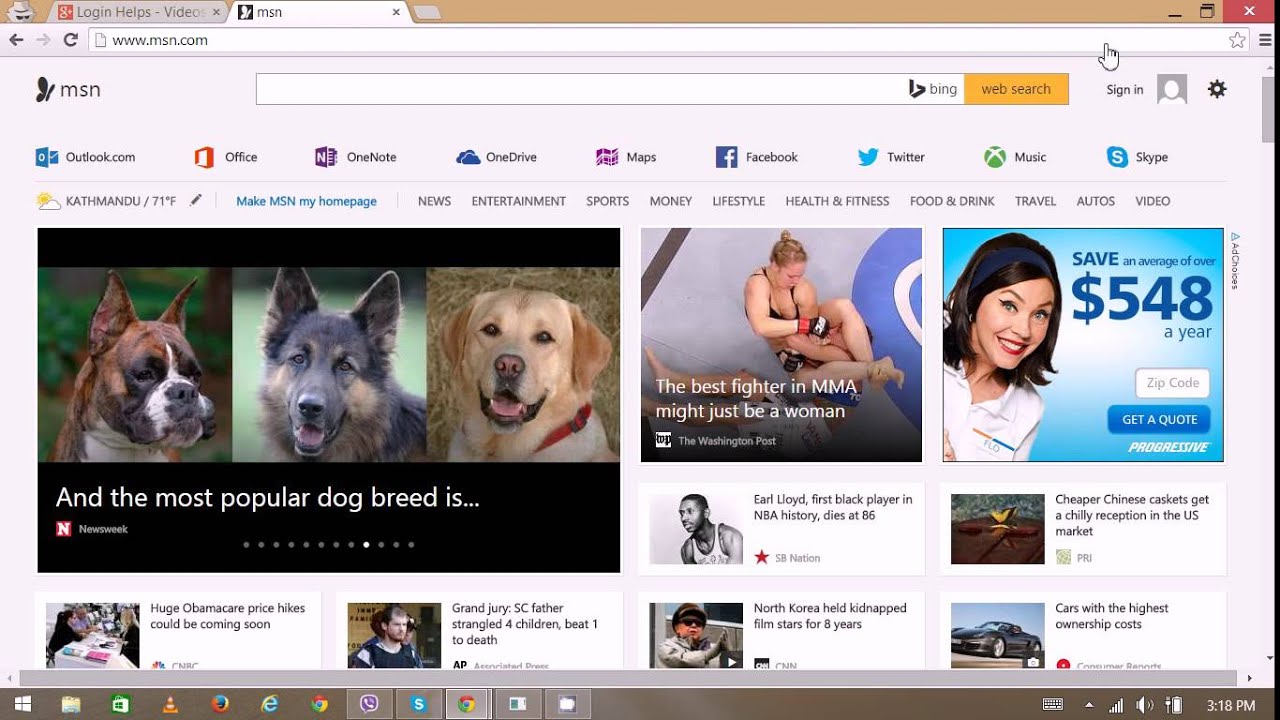This screenshot has height=720, width=1280.
Task: Launch Skype from the services bar
Action: click(x=1117, y=157)
